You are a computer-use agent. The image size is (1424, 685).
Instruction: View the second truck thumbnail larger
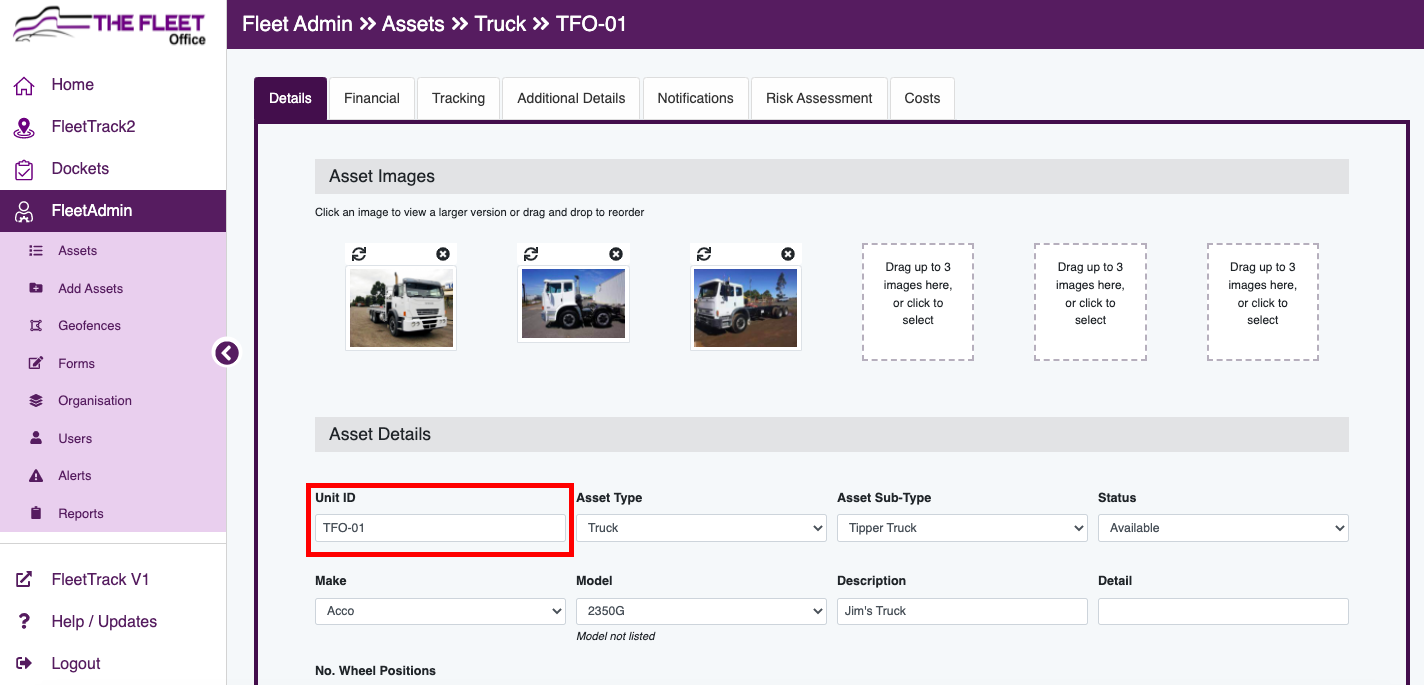pyautogui.click(x=573, y=304)
